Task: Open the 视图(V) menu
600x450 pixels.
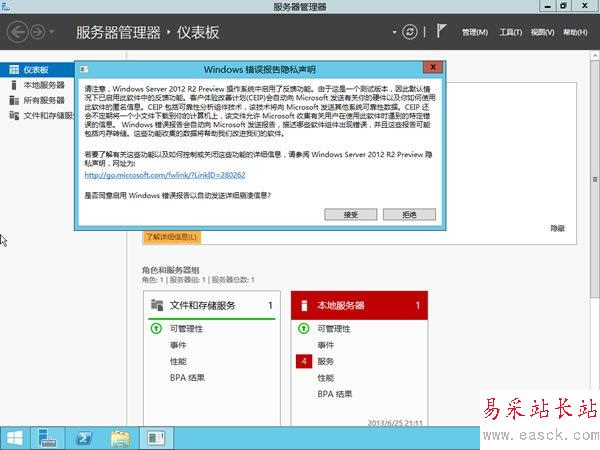Action: (x=542, y=33)
